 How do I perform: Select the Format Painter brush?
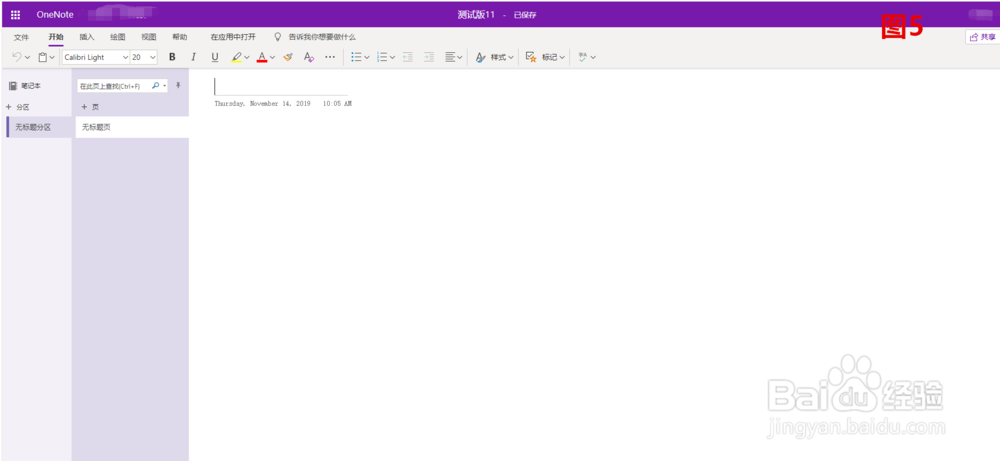(x=288, y=57)
